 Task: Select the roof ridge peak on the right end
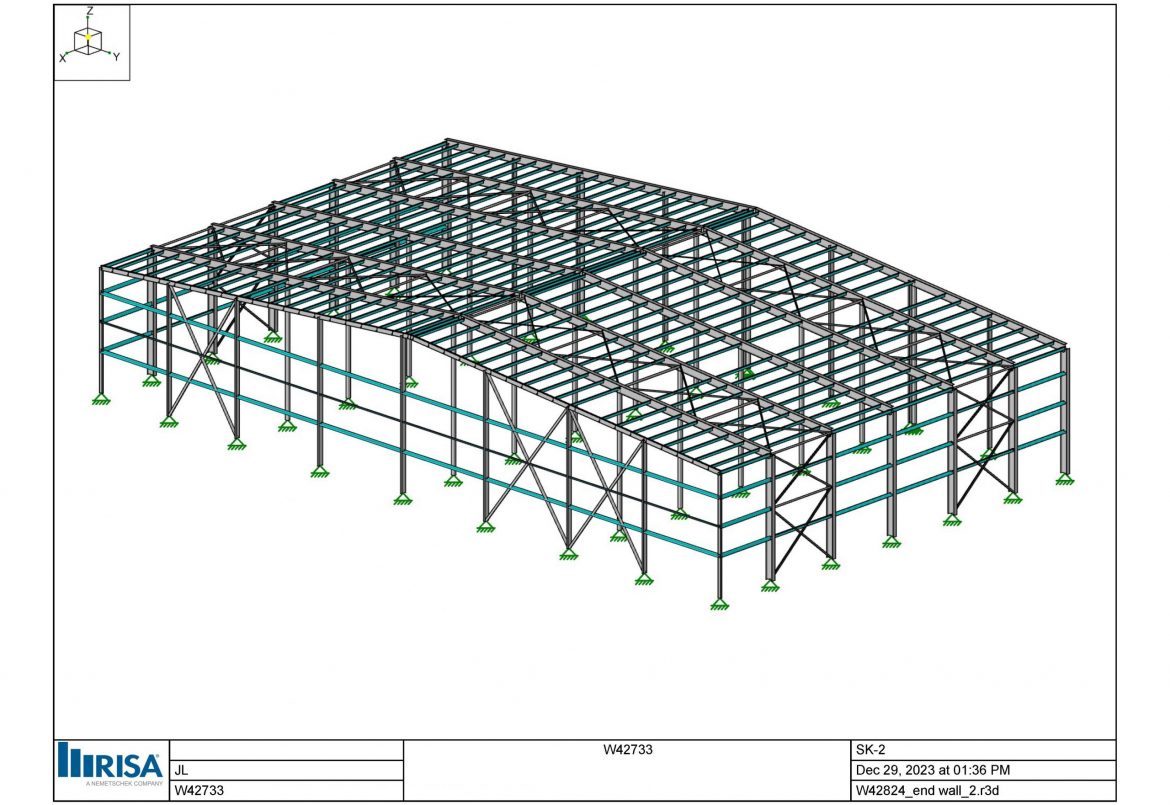click(x=755, y=210)
